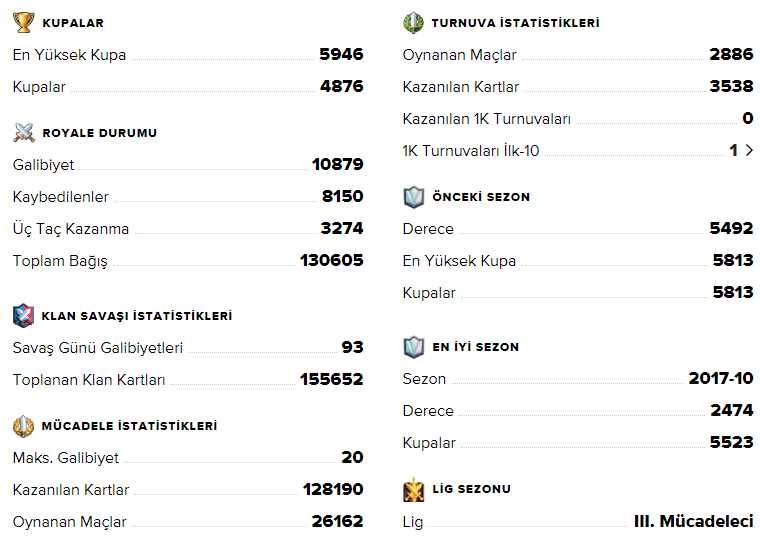Click the Kazanılan 1K Turnuvaları label

486,119
